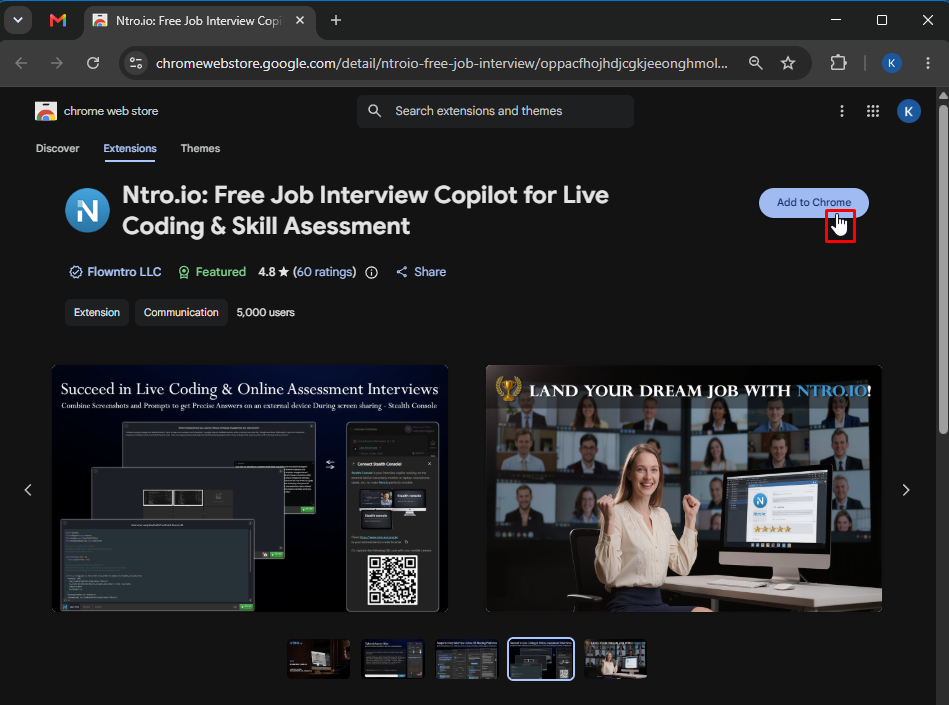949x705 pixels.
Task: Open the web store more options menu
Action: pyautogui.click(x=841, y=111)
